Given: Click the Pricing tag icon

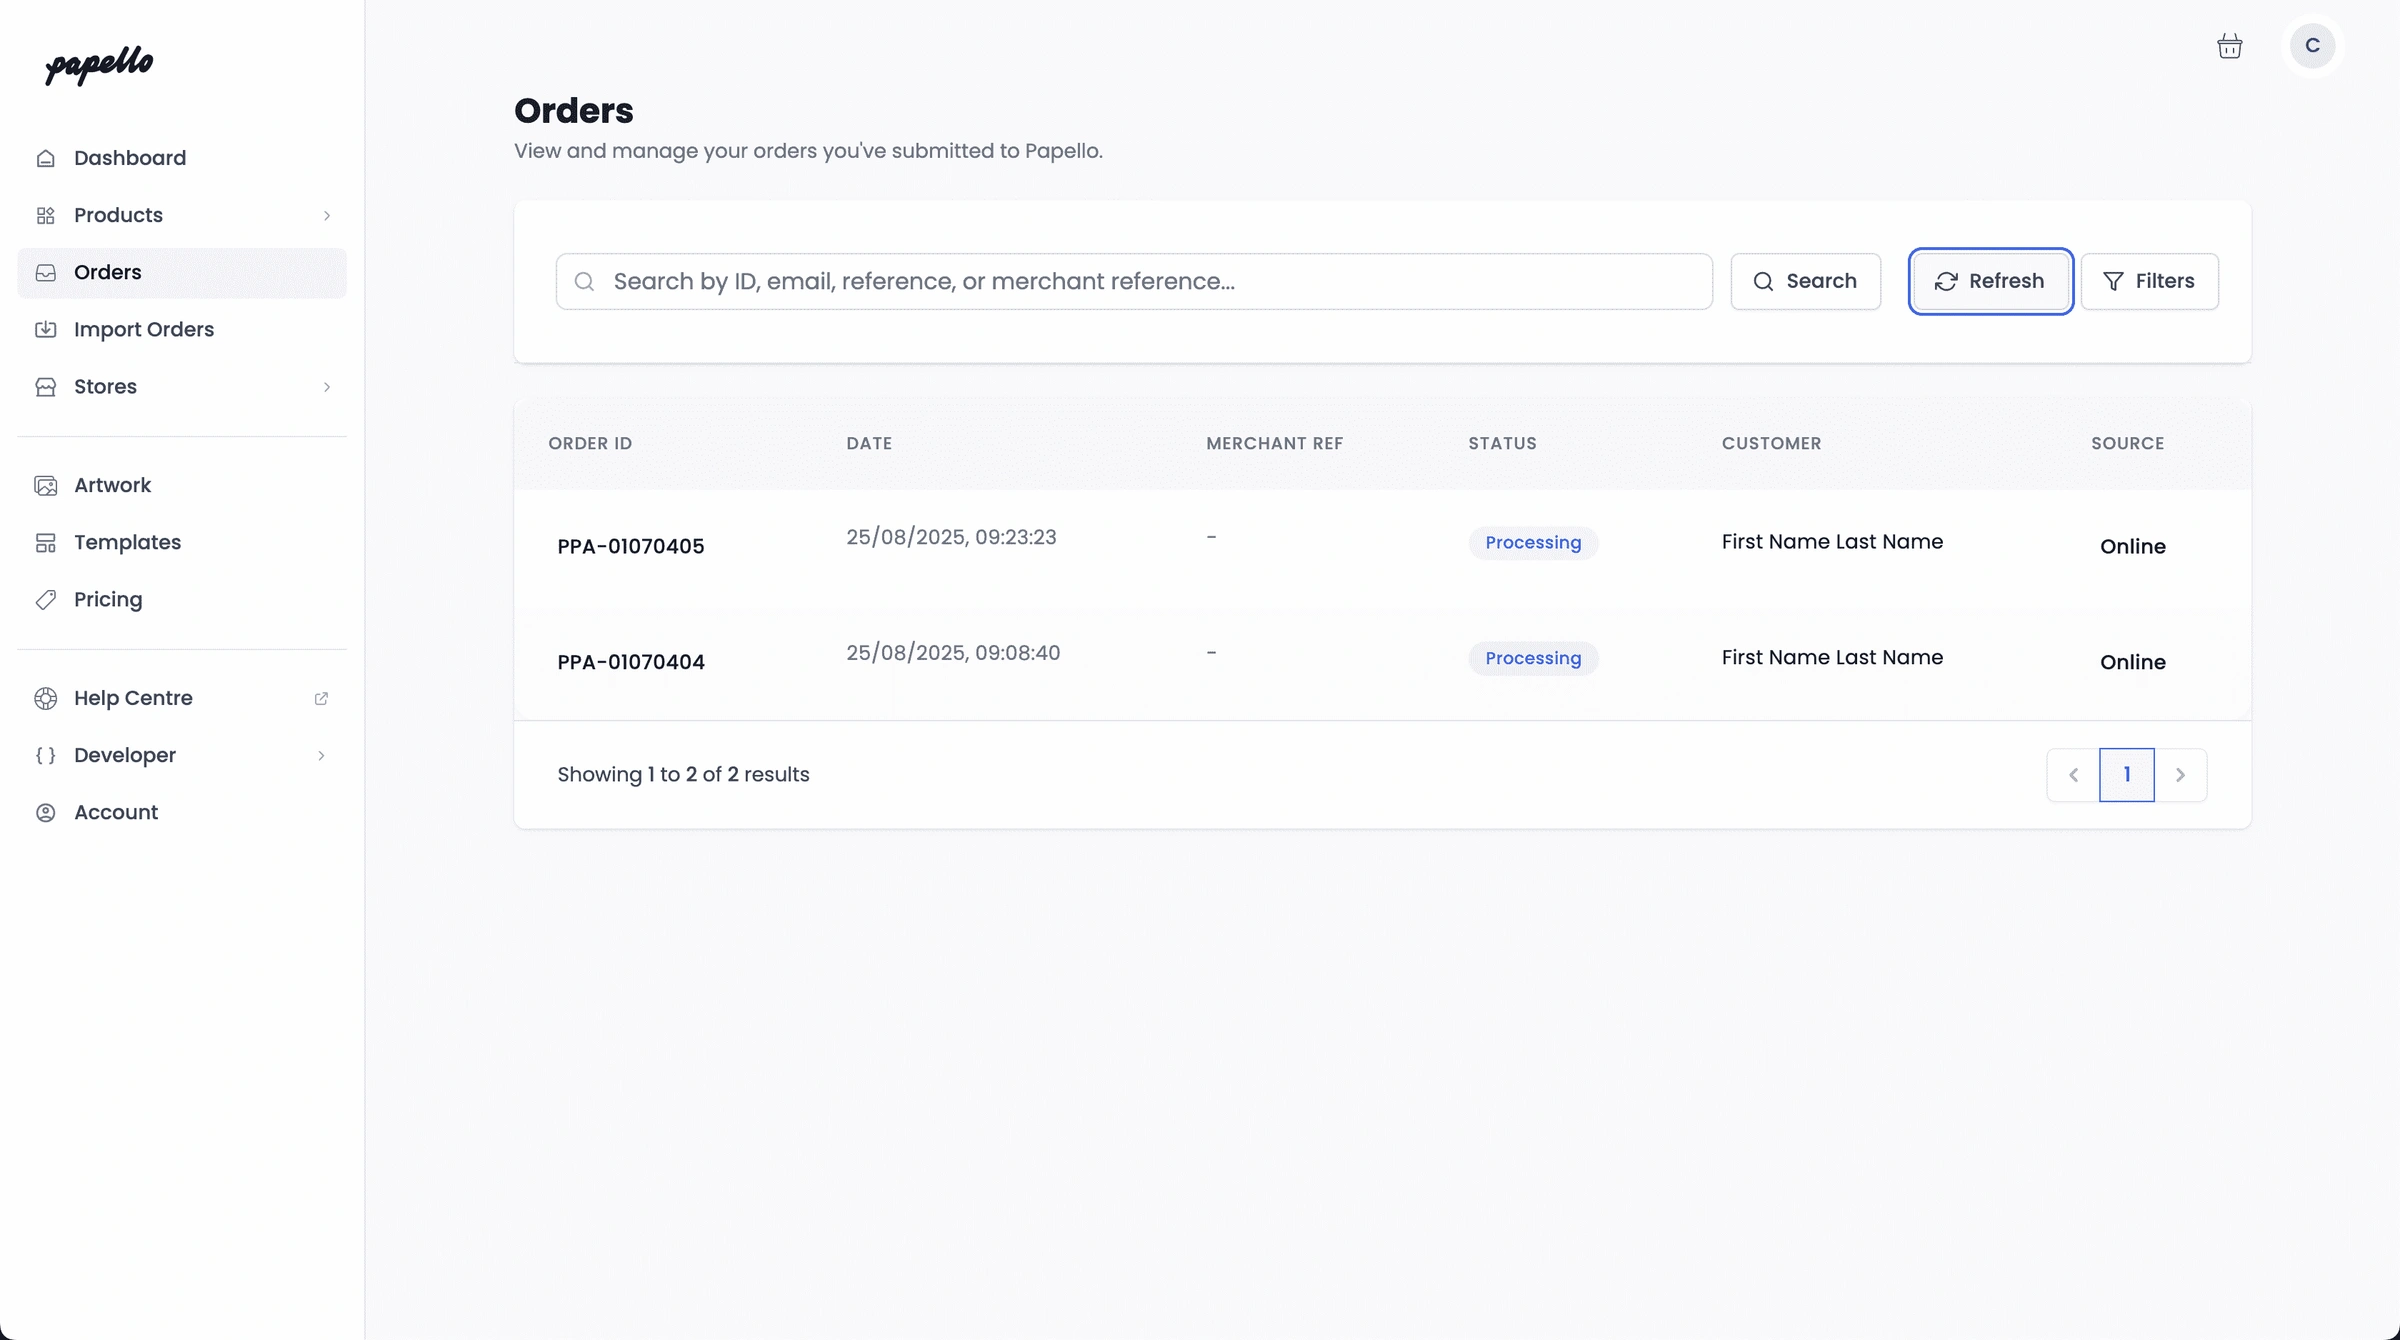Looking at the screenshot, I should click(46, 599).
